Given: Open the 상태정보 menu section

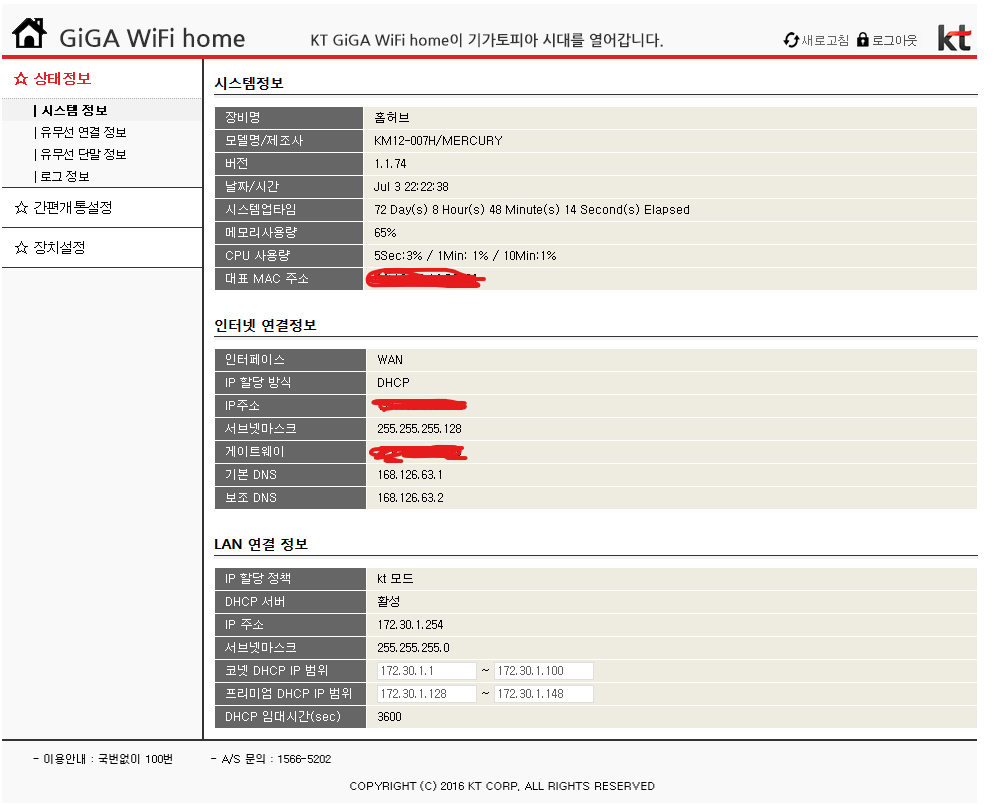Looking at the screenshot, I should [62, 78].
